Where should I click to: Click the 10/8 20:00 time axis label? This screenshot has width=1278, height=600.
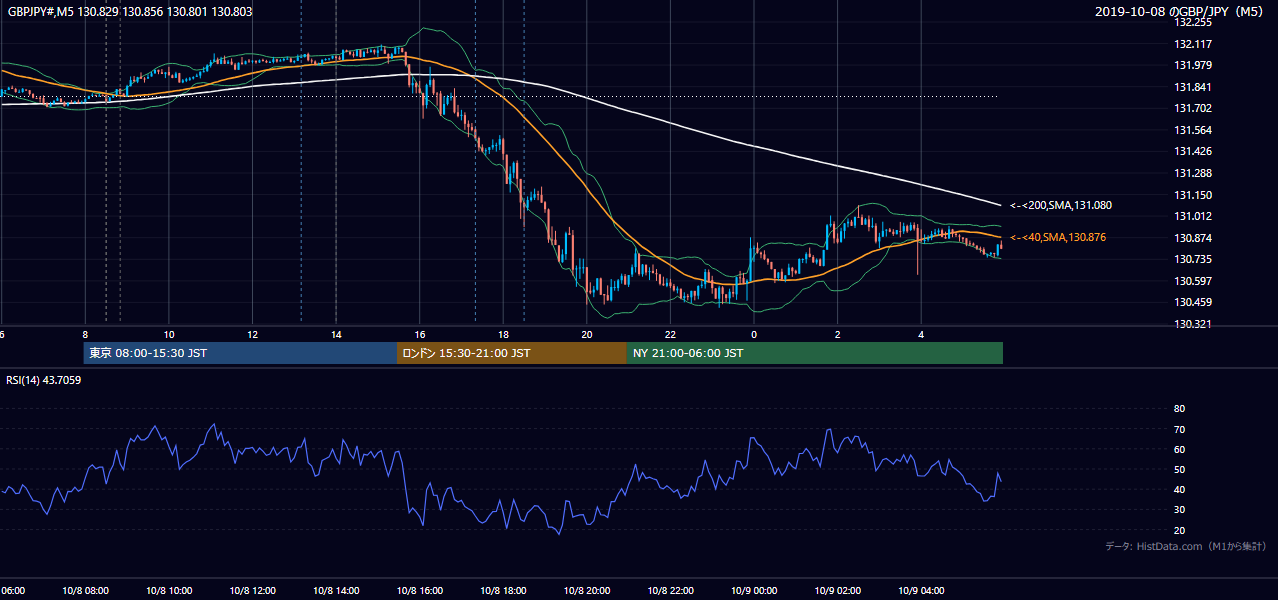[x=587, y=591]
